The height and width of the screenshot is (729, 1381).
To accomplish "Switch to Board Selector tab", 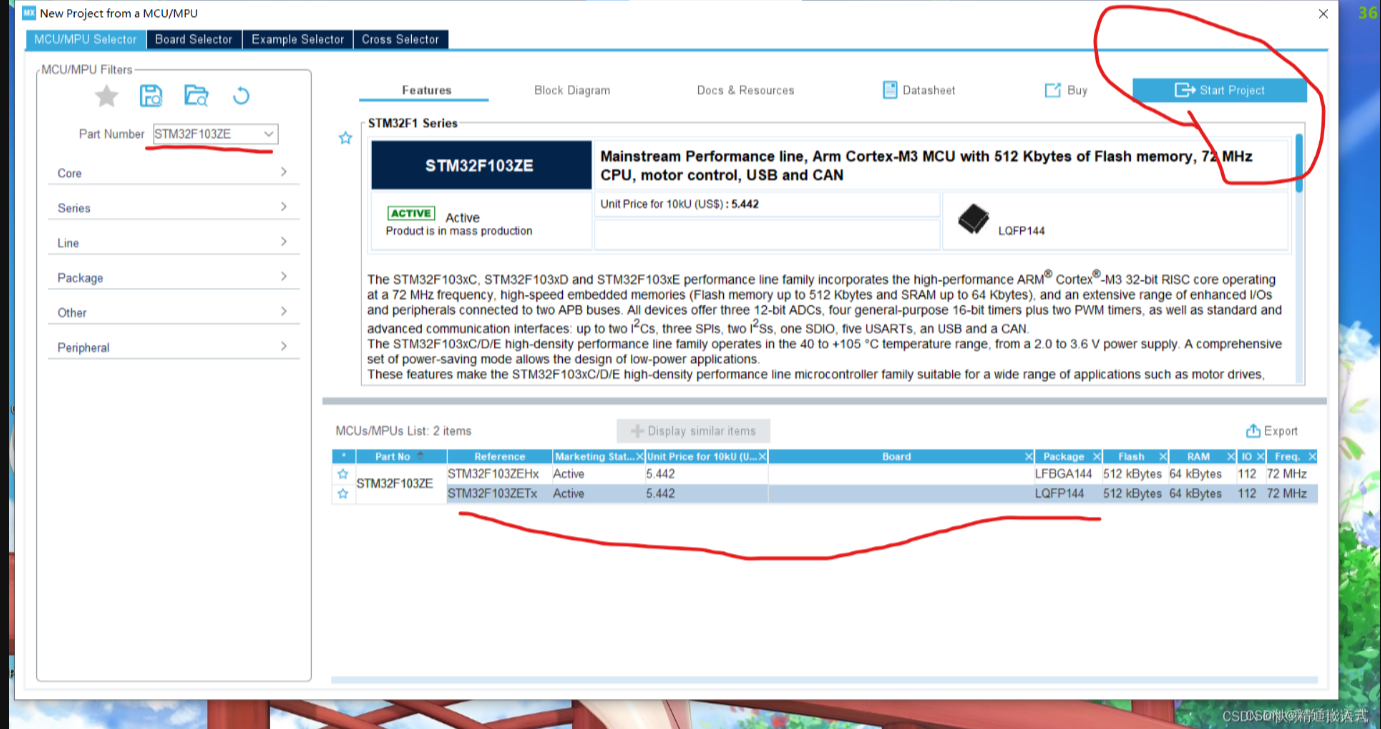I will (194, 39).
